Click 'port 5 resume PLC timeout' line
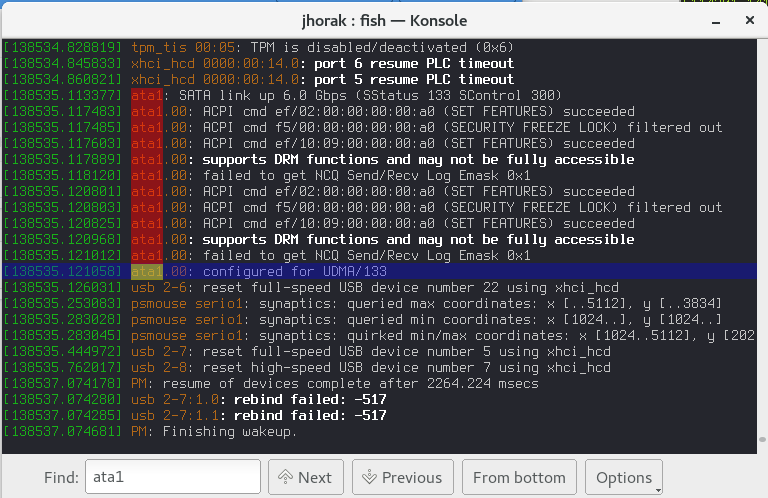 point(259,79)
